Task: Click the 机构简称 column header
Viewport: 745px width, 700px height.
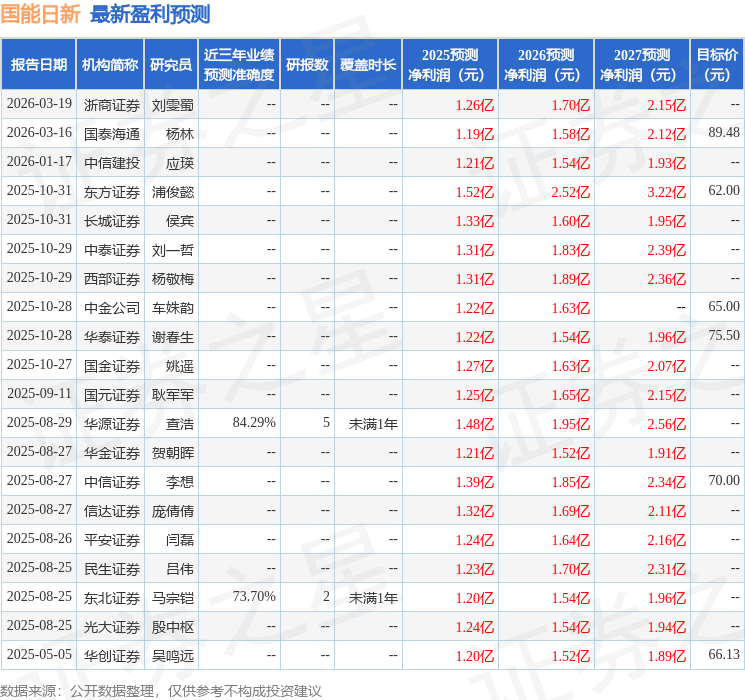Action: (x=110, y=65)
